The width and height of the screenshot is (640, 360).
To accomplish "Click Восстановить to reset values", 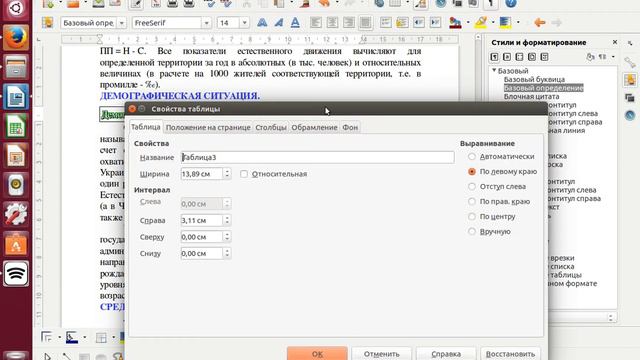I will [510, 353].
